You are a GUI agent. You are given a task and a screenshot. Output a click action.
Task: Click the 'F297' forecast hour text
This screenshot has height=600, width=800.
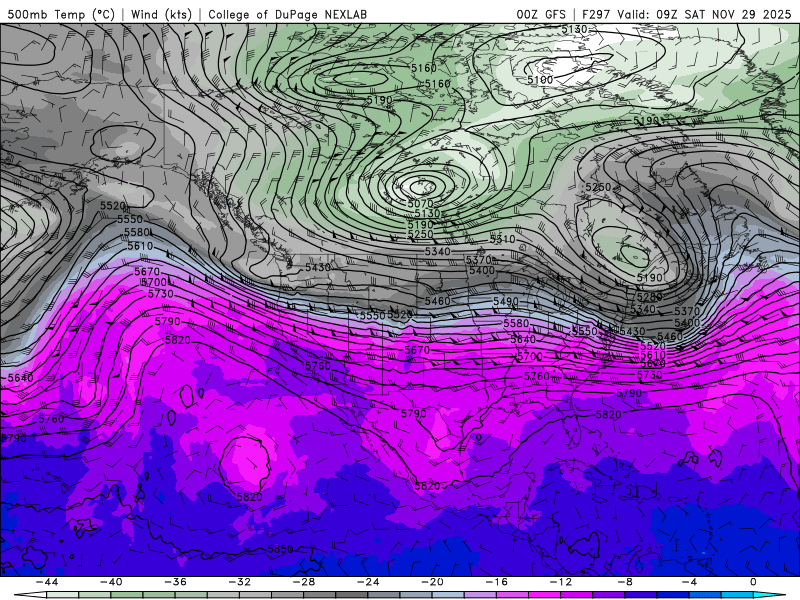tap(596, 14)
